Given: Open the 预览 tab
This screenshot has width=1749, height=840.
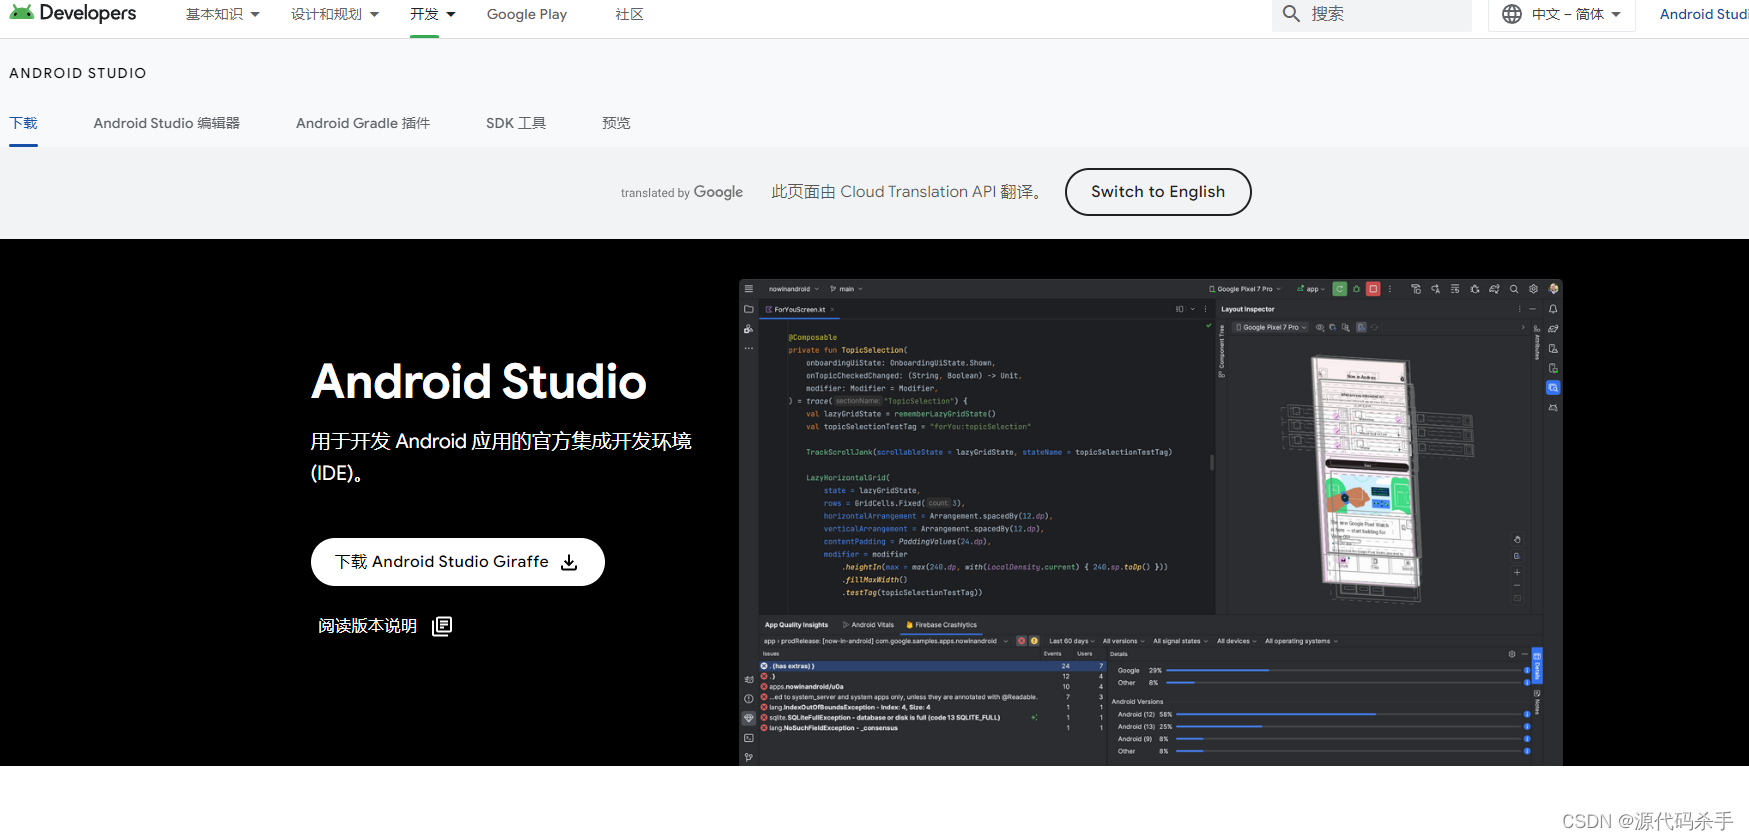Looking at the screenshot, I should [616, 123].
